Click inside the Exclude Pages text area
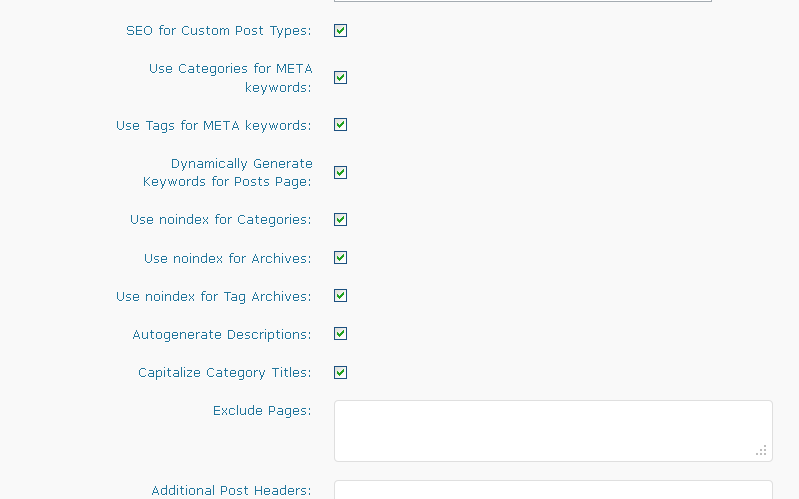This screenshot has width=799, height=499. click(x=553, y=431)
